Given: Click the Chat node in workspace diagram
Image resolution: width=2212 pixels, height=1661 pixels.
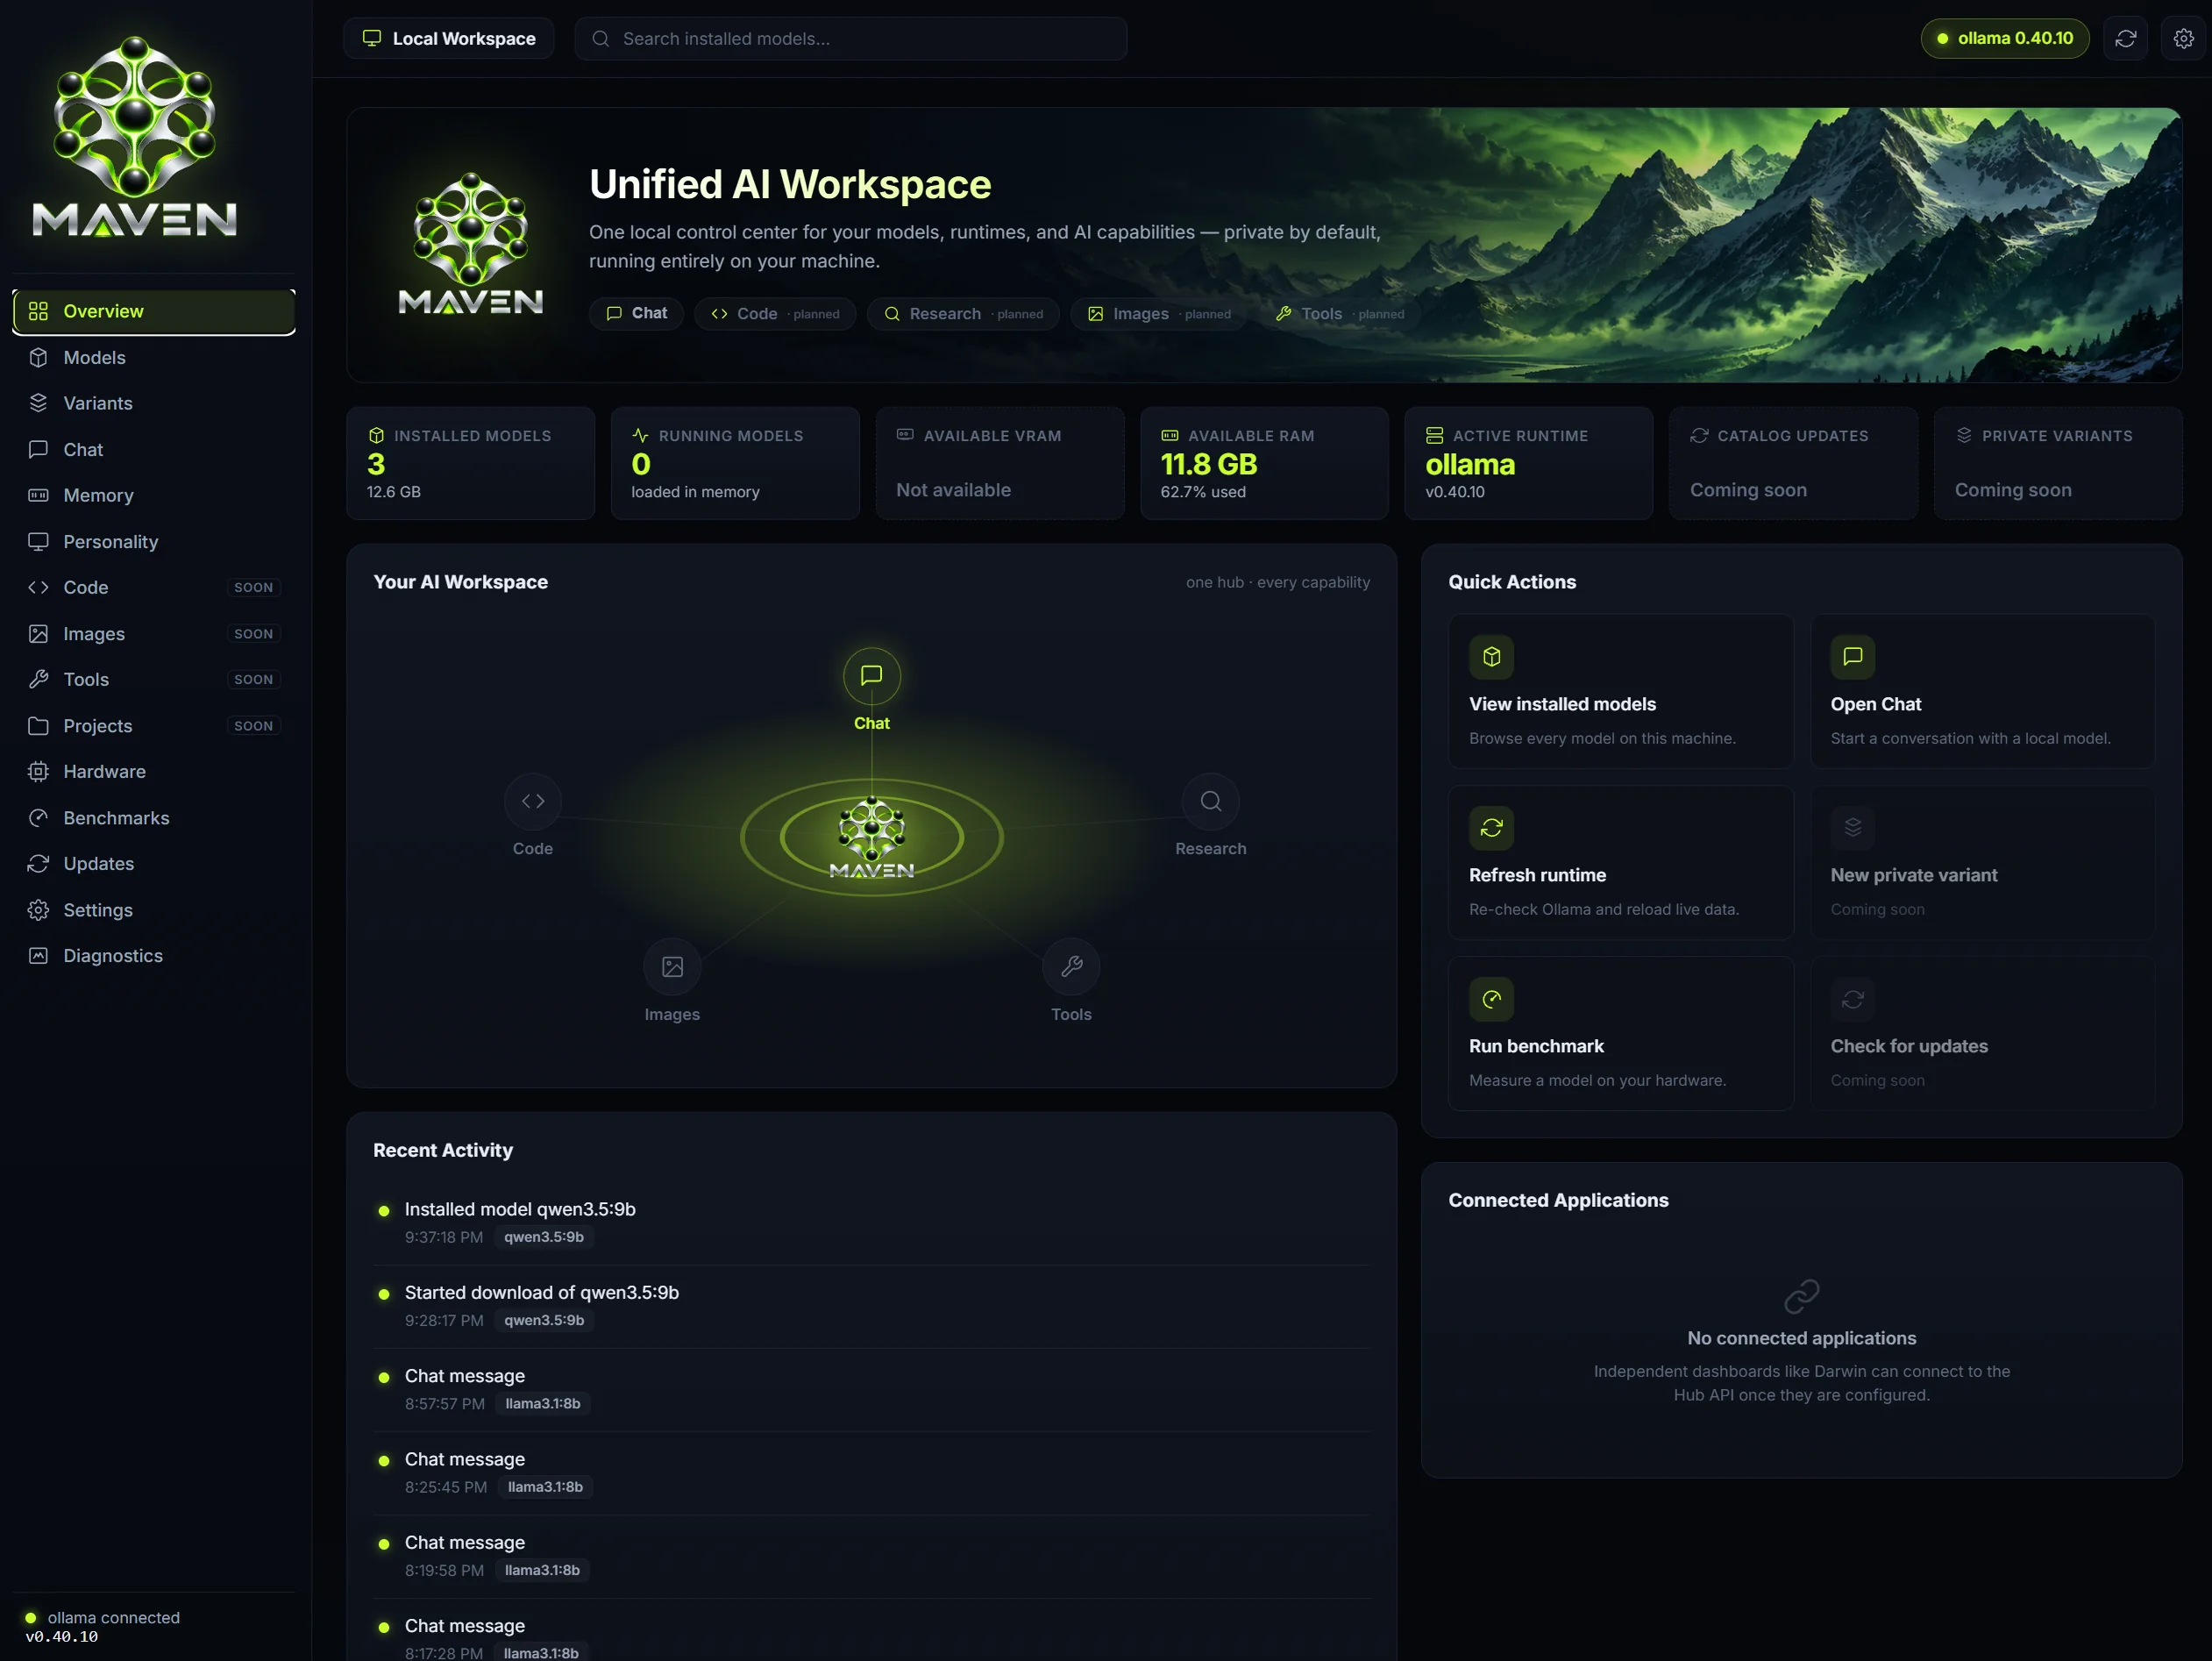Looking at the screenshot, I should click(x=871, y=676).
